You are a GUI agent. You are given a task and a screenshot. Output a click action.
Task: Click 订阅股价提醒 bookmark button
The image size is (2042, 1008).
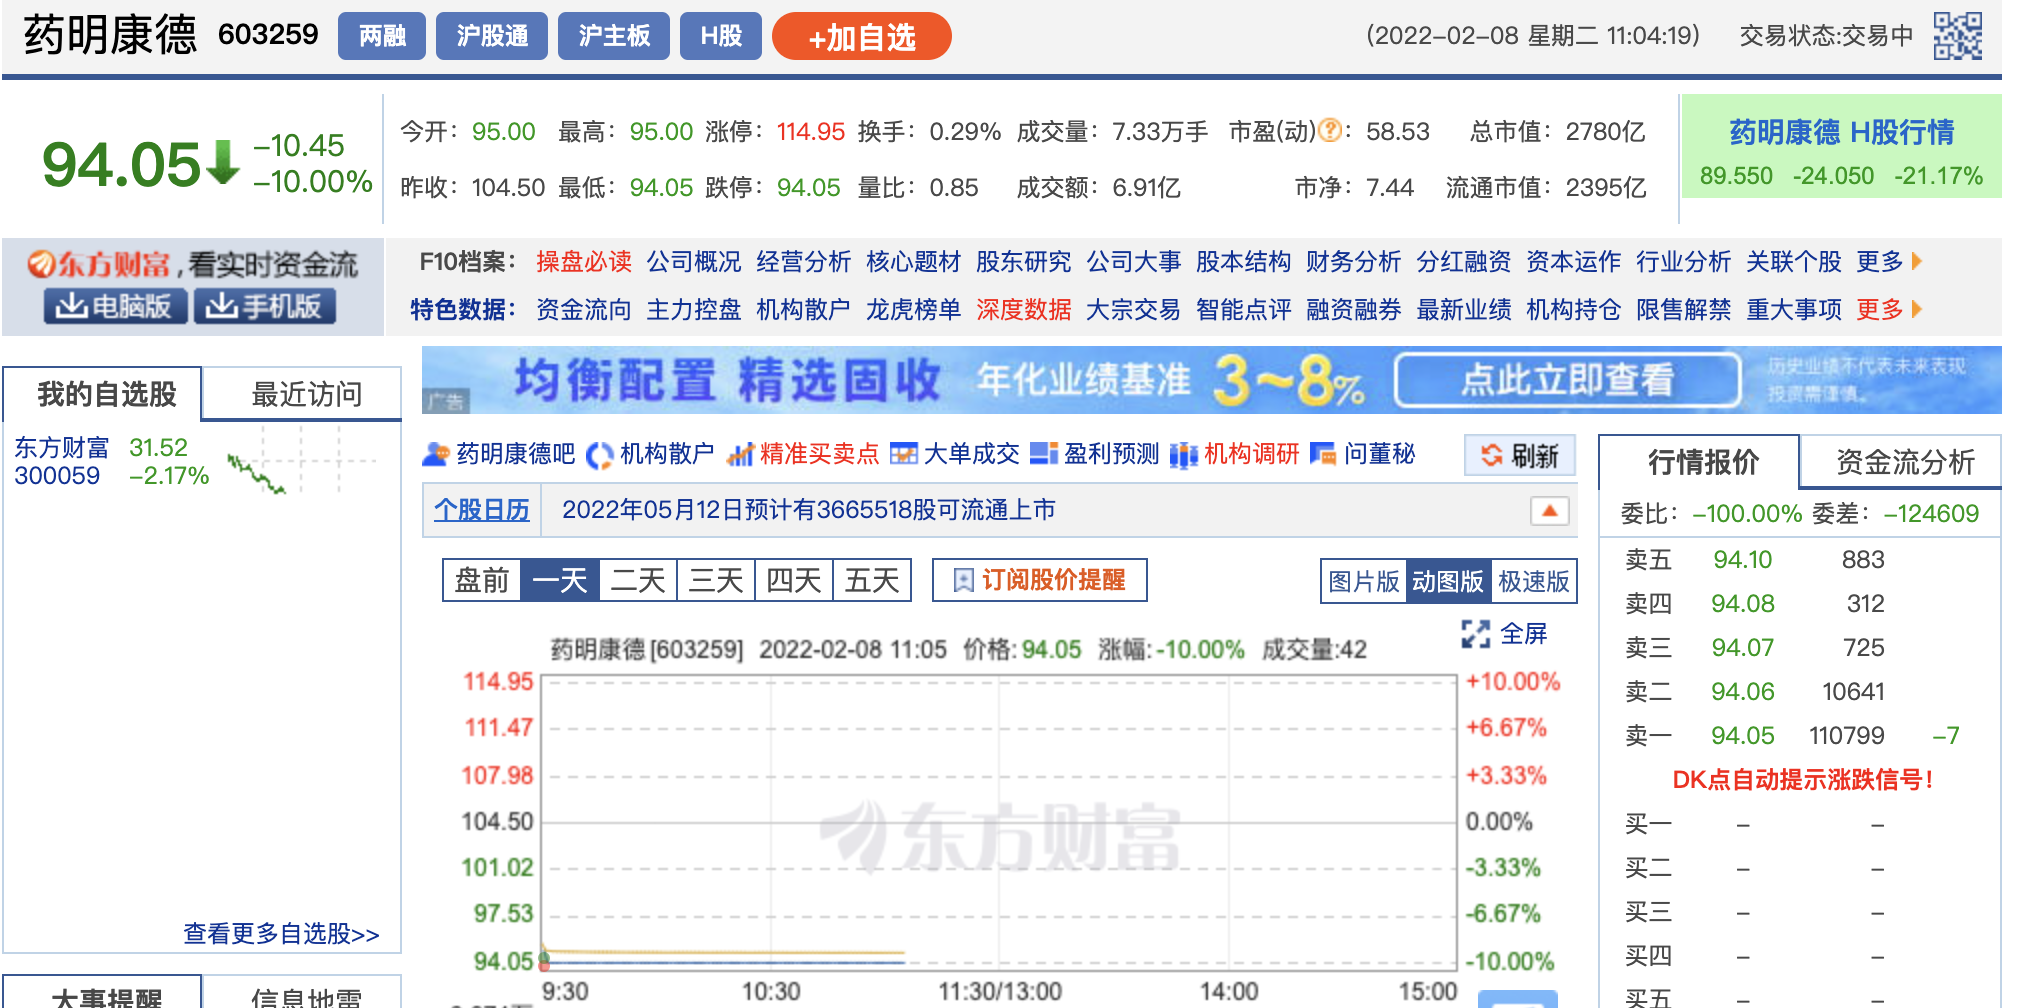click(1040, 580)
